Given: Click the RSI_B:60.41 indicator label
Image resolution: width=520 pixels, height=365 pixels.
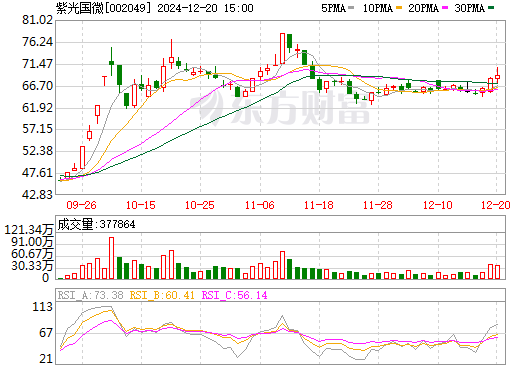Looking at the screenshot, I should tap(162, 295).
